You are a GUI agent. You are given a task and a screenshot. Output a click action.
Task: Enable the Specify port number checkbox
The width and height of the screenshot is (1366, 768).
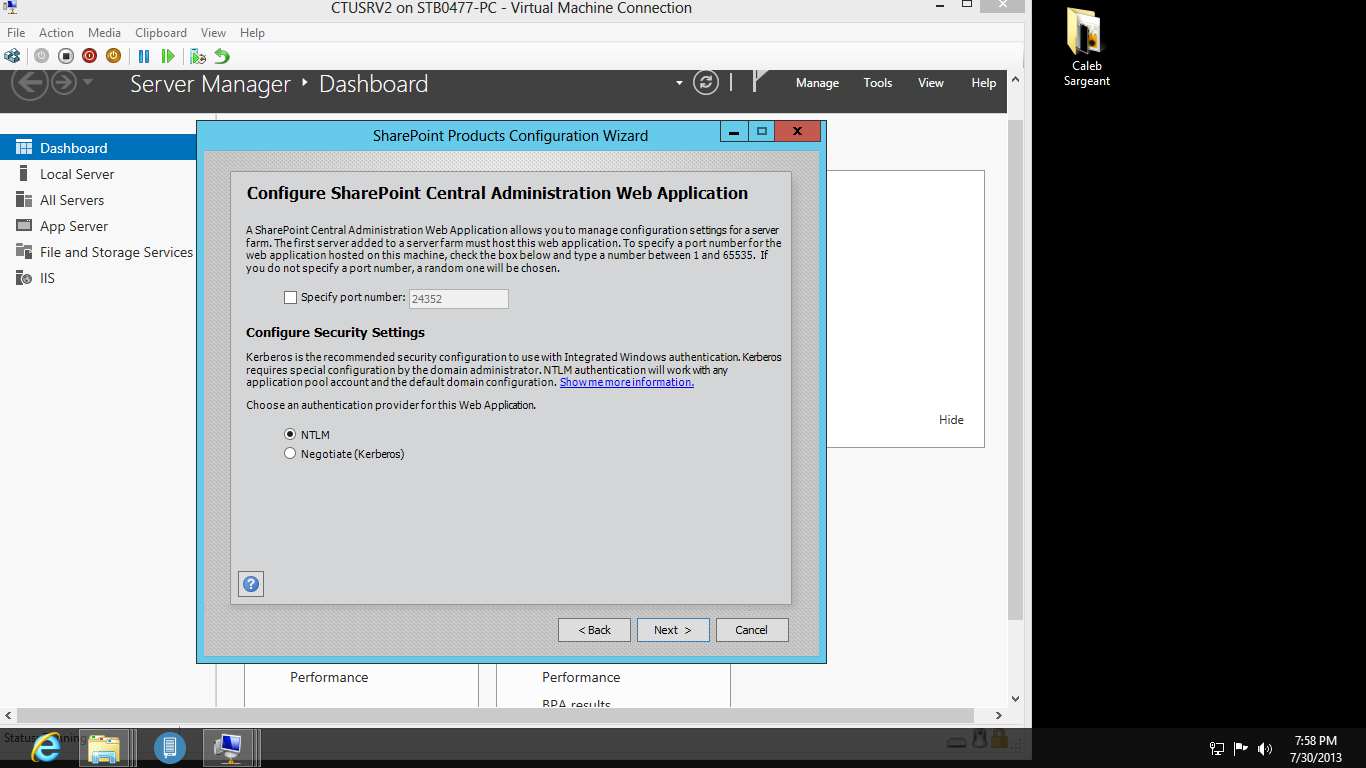pos(291,298)
